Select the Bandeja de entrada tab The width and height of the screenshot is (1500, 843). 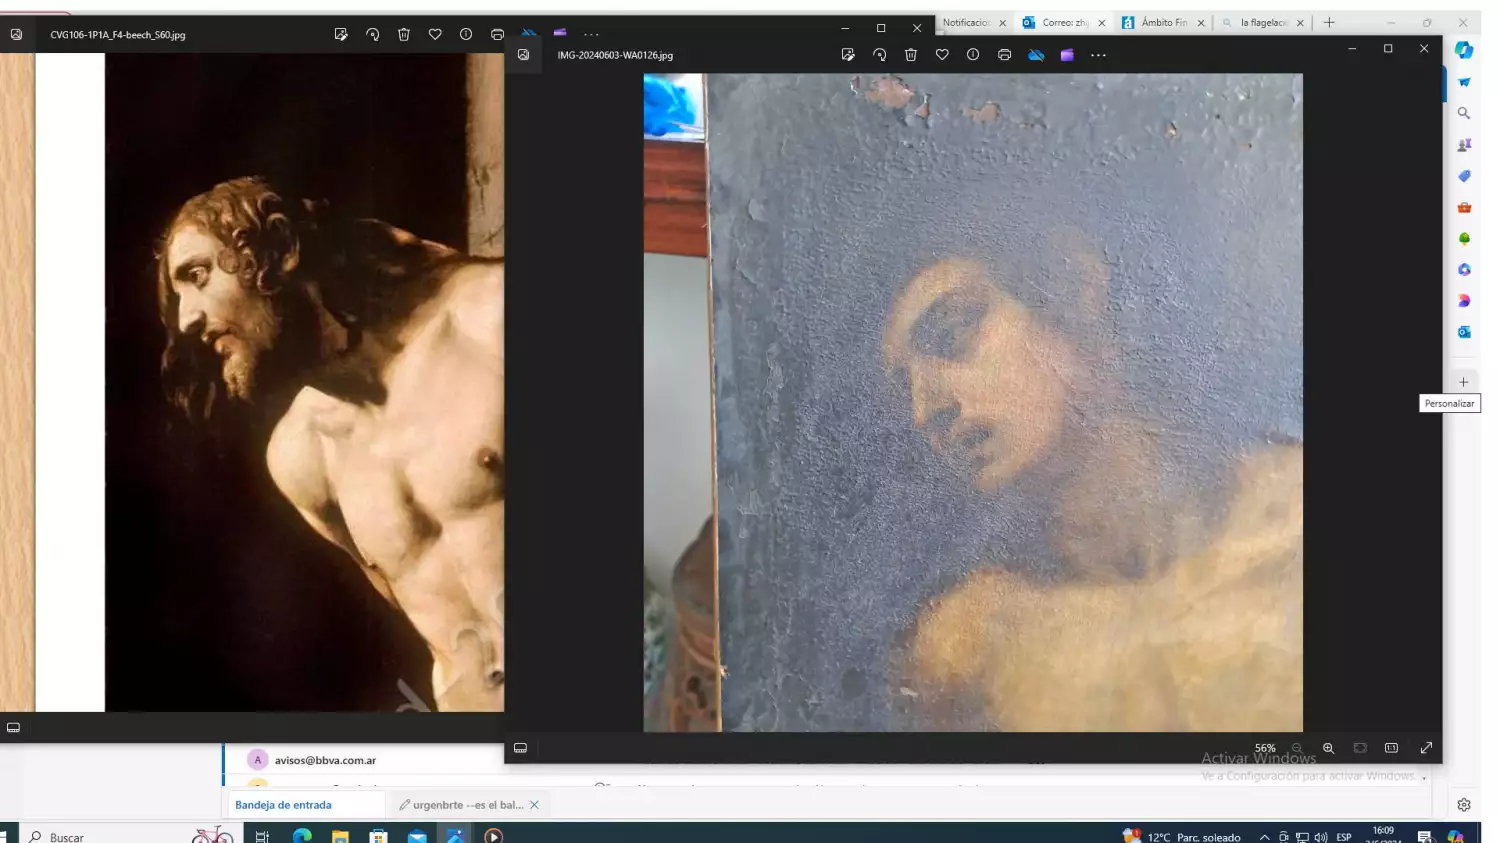click(283, 805)
